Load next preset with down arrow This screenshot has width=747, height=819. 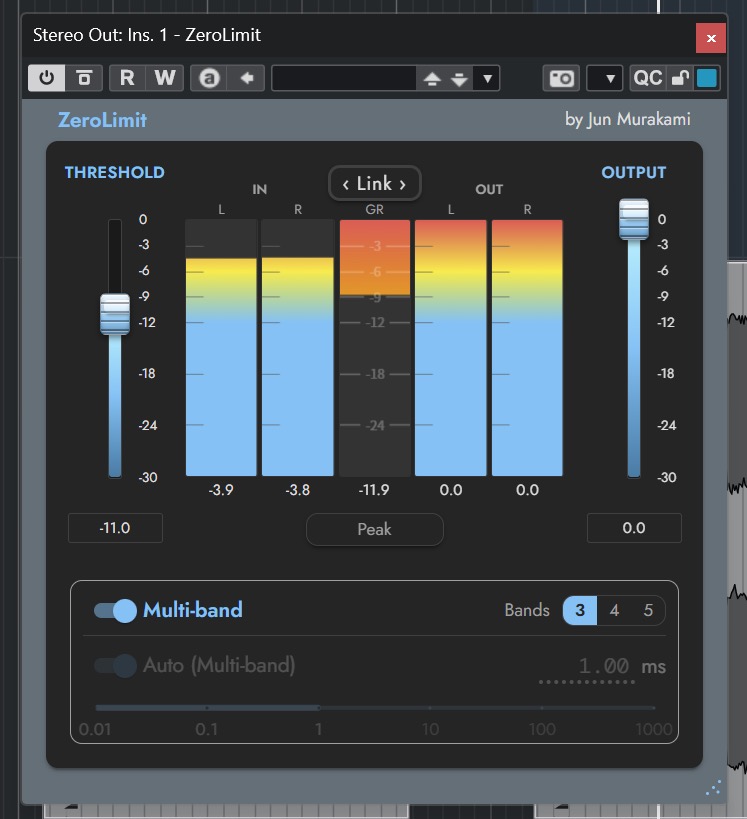point(459,79)
